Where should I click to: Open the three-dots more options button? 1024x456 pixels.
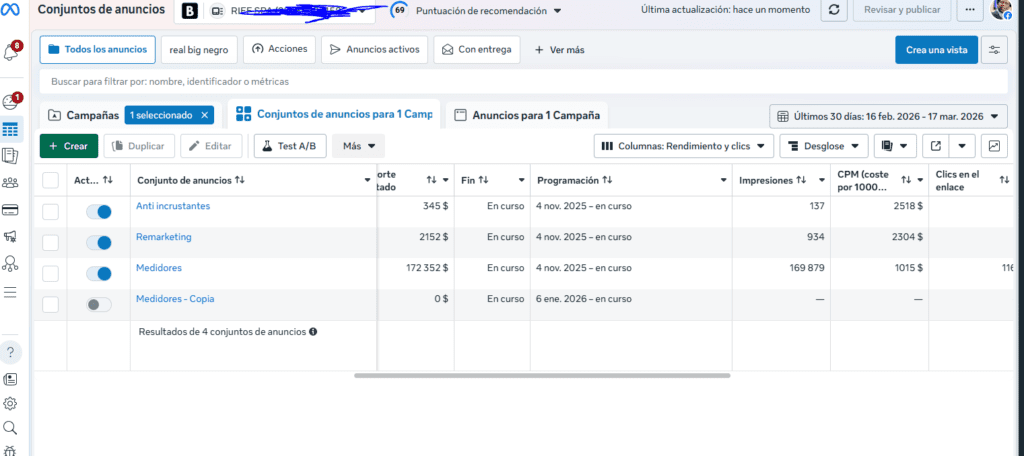coord(970,10)
